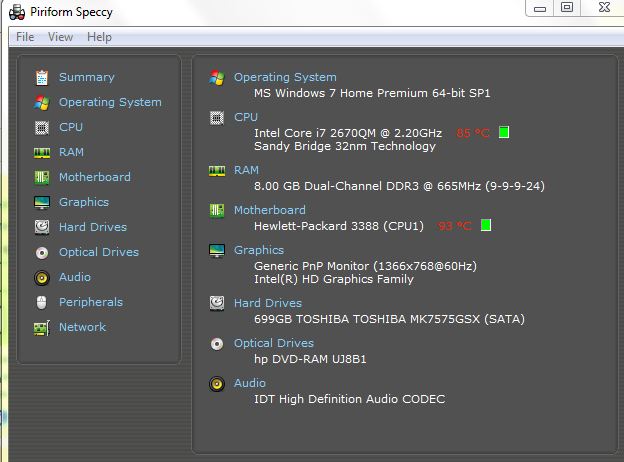Click the Motherboard icon in sidebar
This screenshot has width=624, height=462.
point(41,177)
